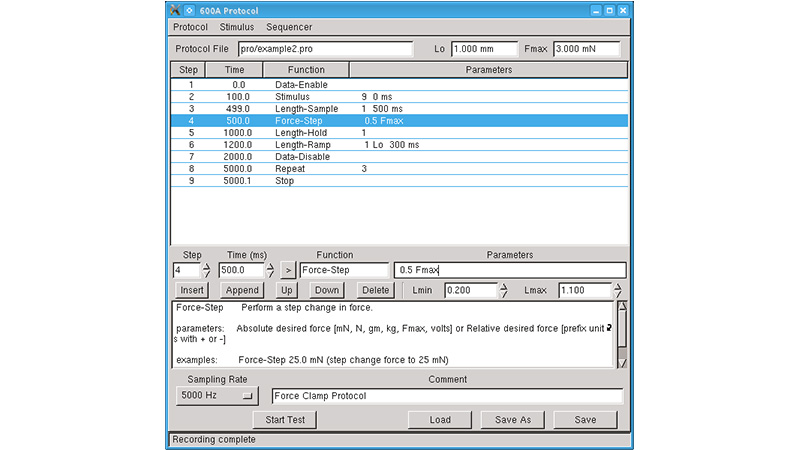Edit the Lmin field showing 0.200
Viewport: 800px width, 450px height.
[x=470, y=290]
